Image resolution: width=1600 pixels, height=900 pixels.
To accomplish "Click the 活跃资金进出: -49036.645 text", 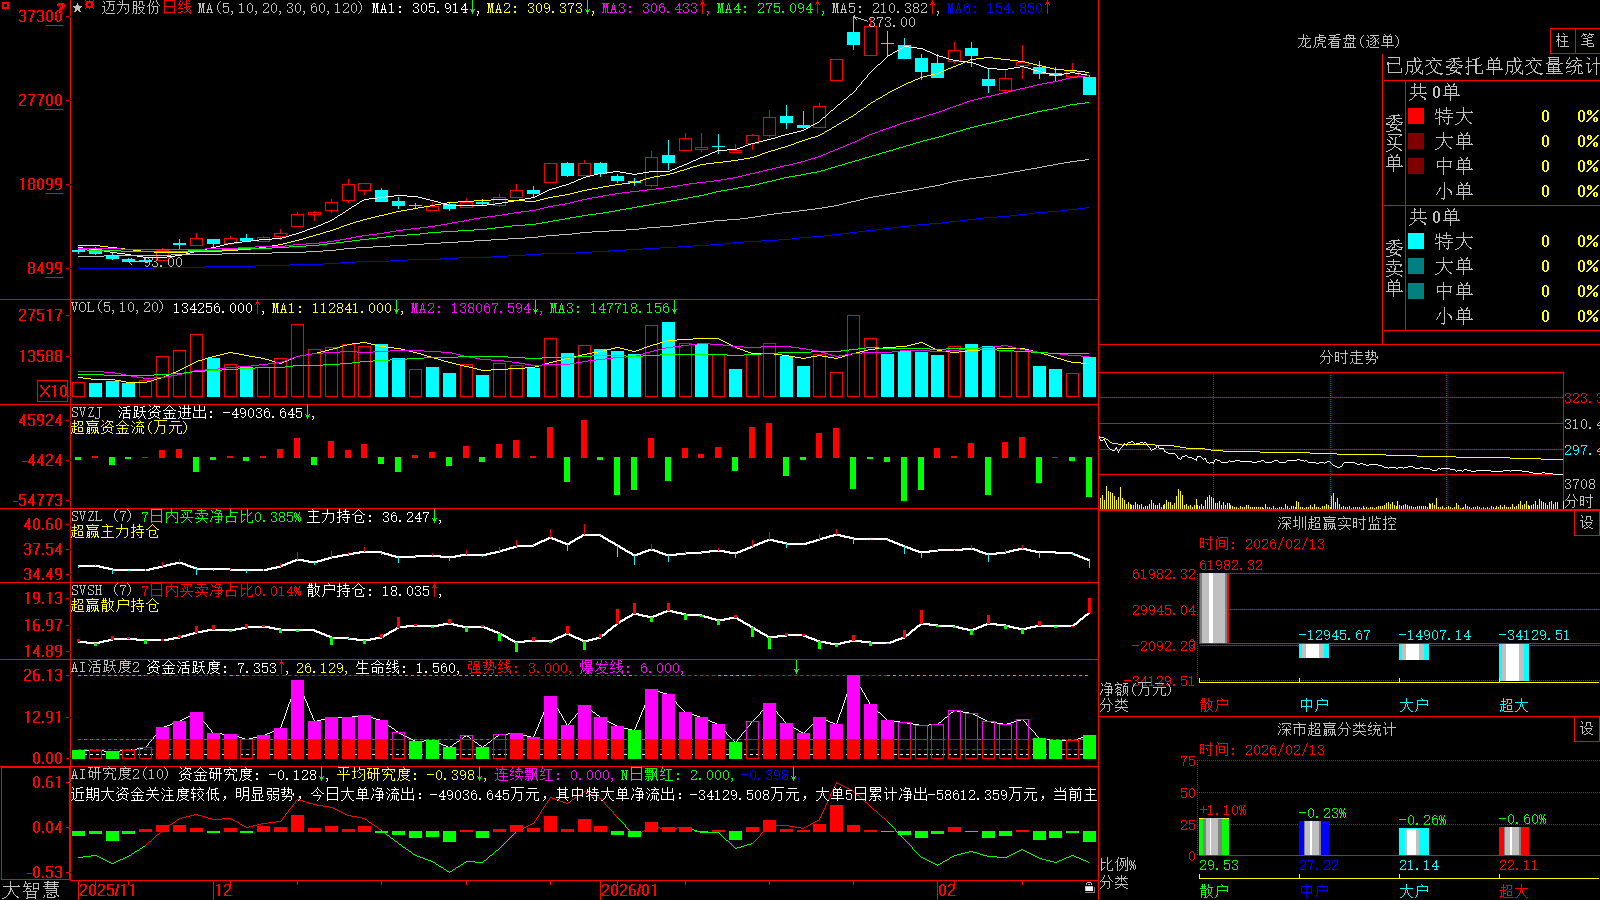I will point(210,413).
